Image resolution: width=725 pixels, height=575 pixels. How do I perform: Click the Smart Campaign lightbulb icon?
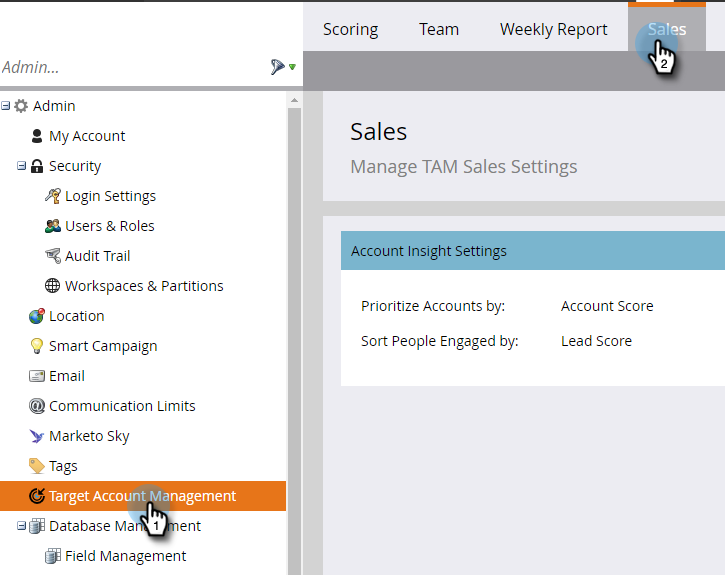coord(37,346)
